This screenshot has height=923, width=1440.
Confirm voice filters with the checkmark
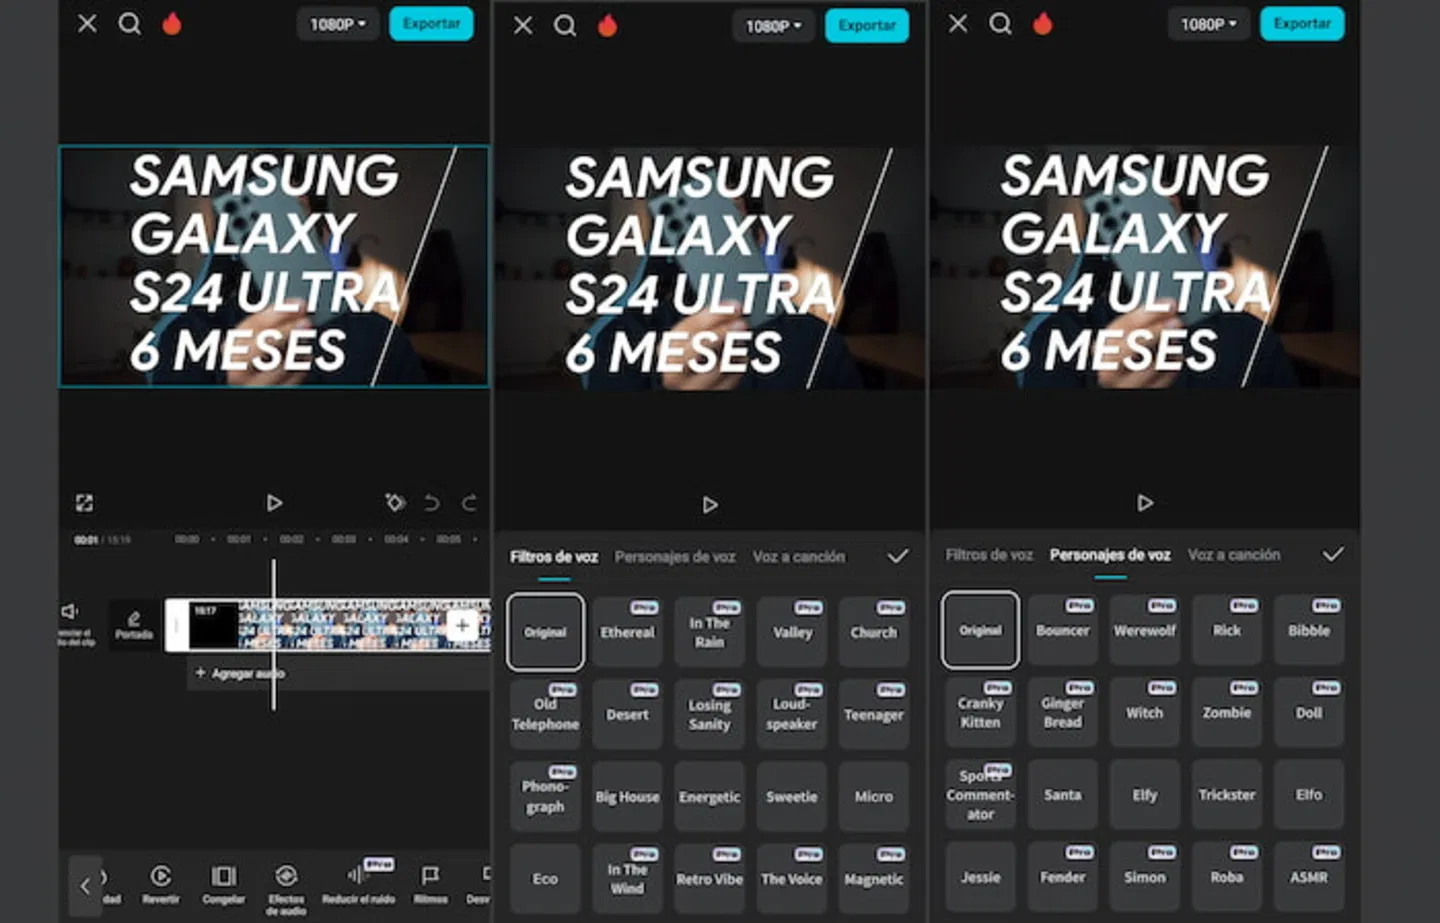[898, 556]
